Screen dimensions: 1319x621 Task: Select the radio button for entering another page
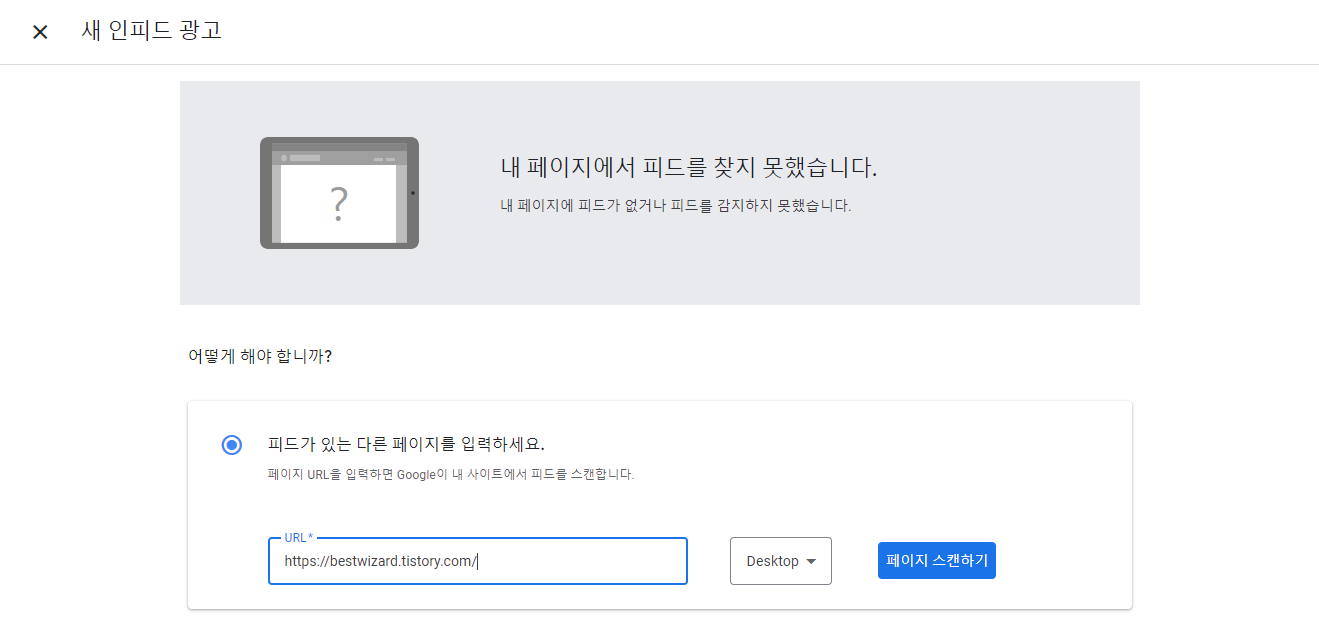(x=231, y=444)
